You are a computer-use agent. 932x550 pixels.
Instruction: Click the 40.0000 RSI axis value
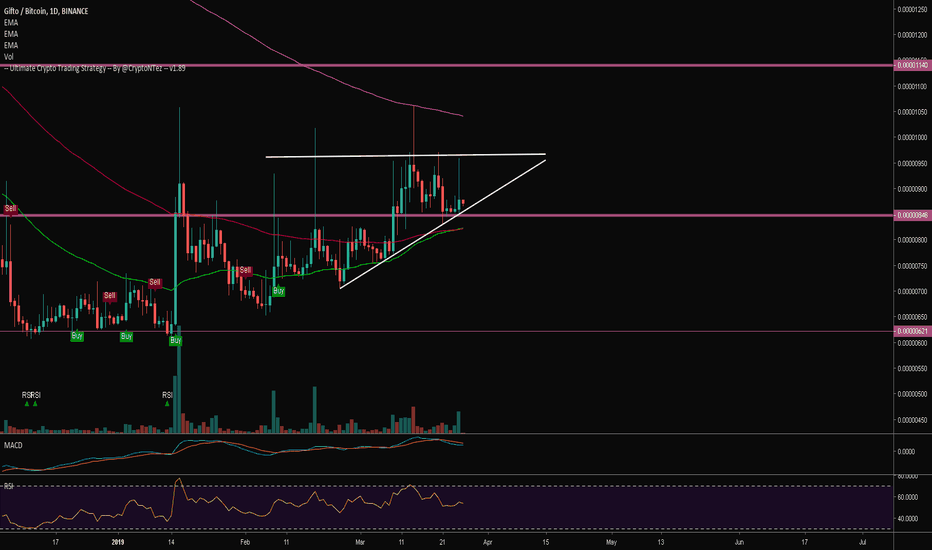[908, 518]
